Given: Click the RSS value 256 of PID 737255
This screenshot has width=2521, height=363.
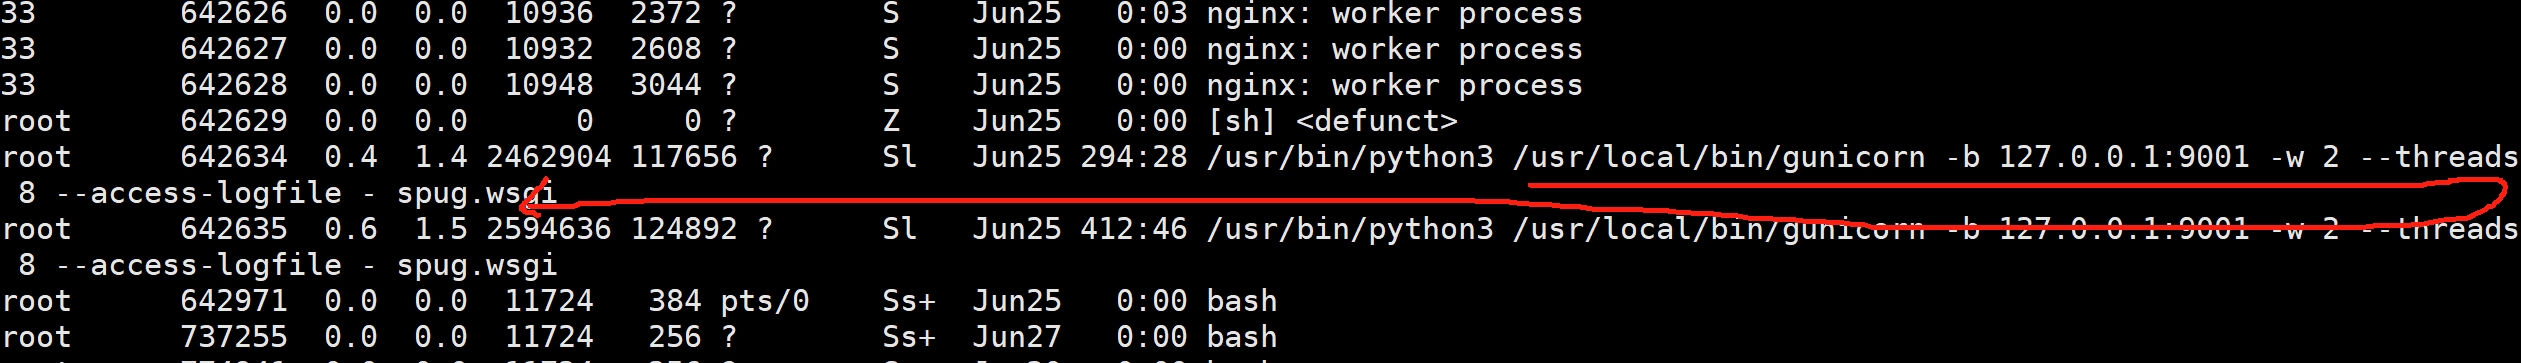Looking at the screenshot, I should pos(675,337).
